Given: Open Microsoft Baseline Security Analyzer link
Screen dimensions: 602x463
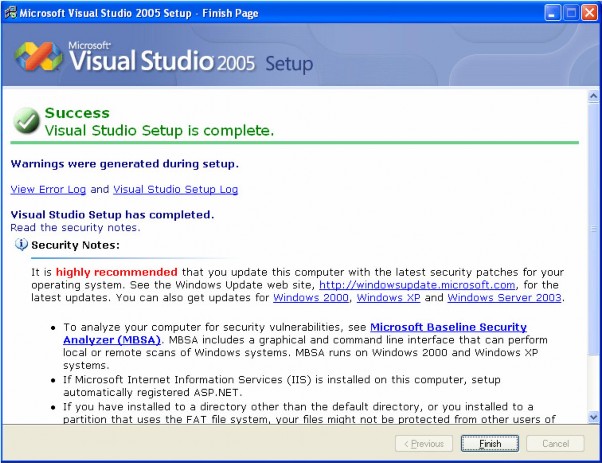Looking at the screenshot, I should click(x=448, y=327).
